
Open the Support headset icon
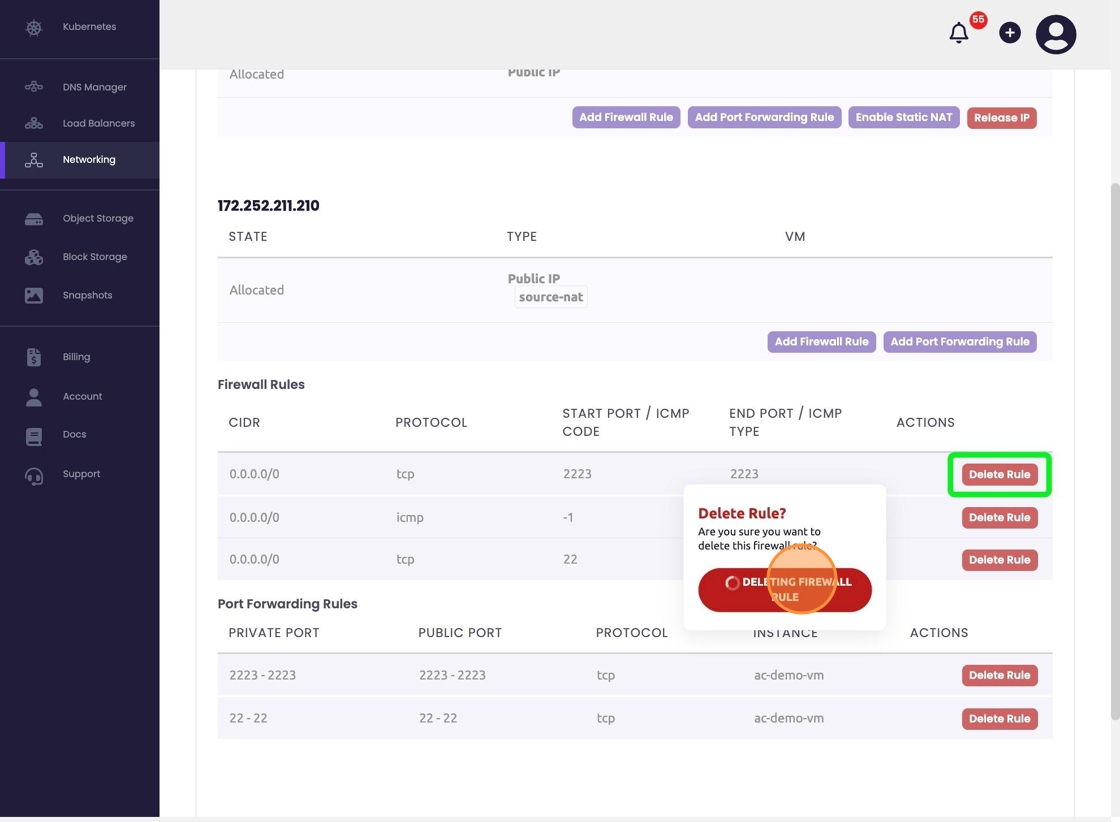[34, 475]
